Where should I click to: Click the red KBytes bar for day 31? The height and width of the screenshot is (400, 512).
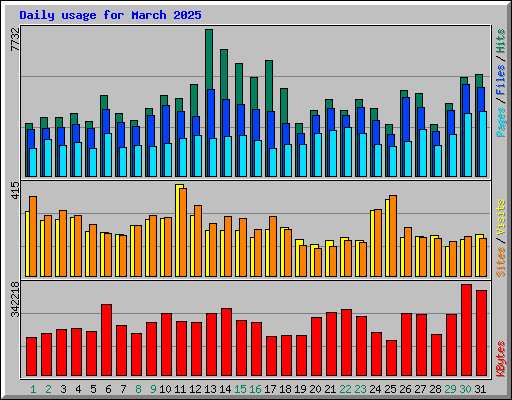481,333
